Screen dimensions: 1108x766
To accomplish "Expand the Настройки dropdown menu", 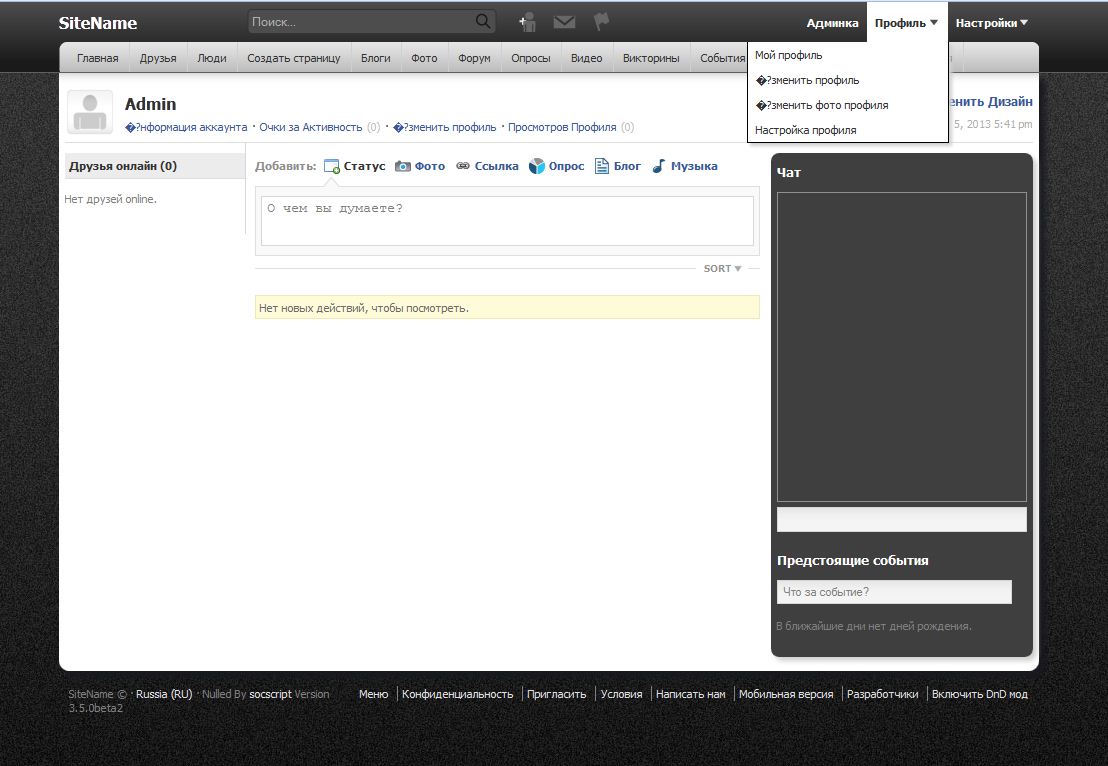I will coord(991,23).
